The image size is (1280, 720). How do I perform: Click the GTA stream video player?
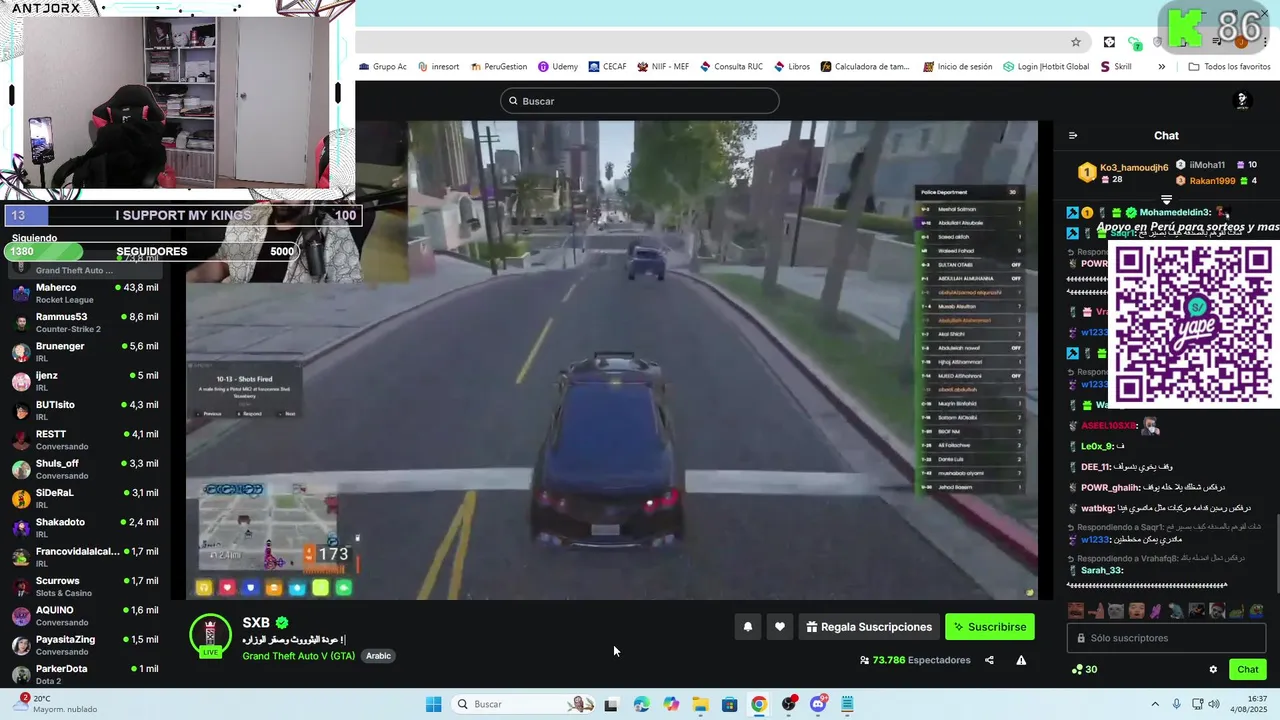pyautogui.click(x=612, y=360)
